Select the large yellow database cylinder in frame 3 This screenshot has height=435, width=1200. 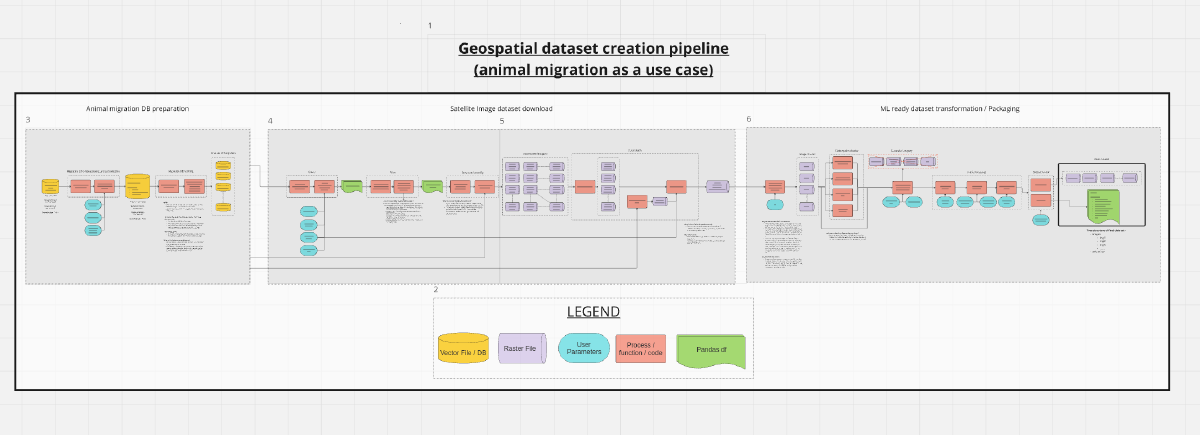pos(137,187)
